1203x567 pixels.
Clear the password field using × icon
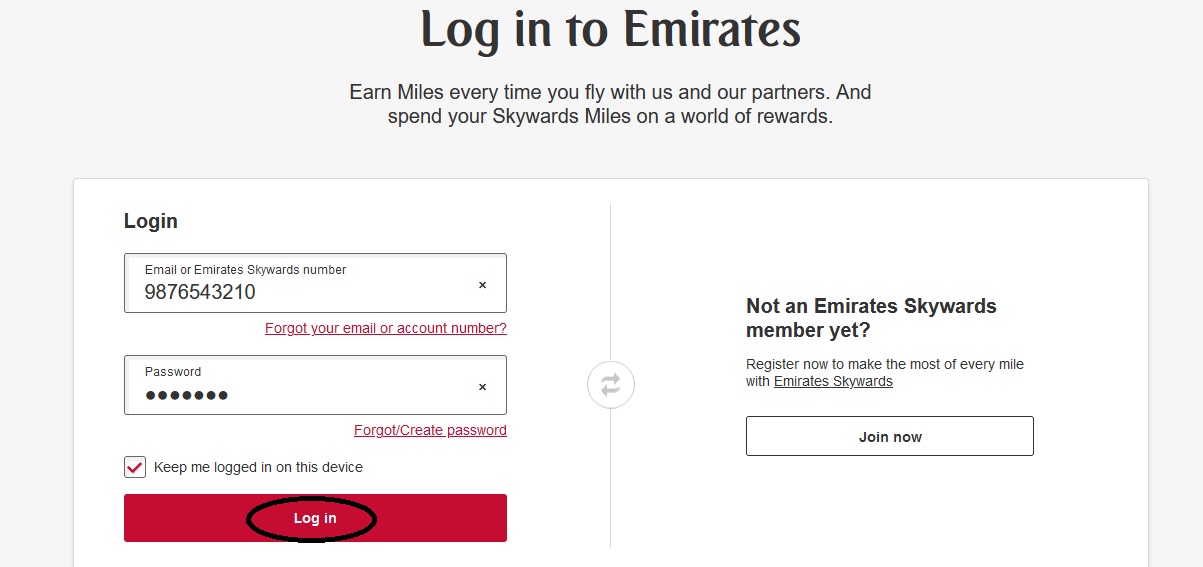[x=482, y=387]
